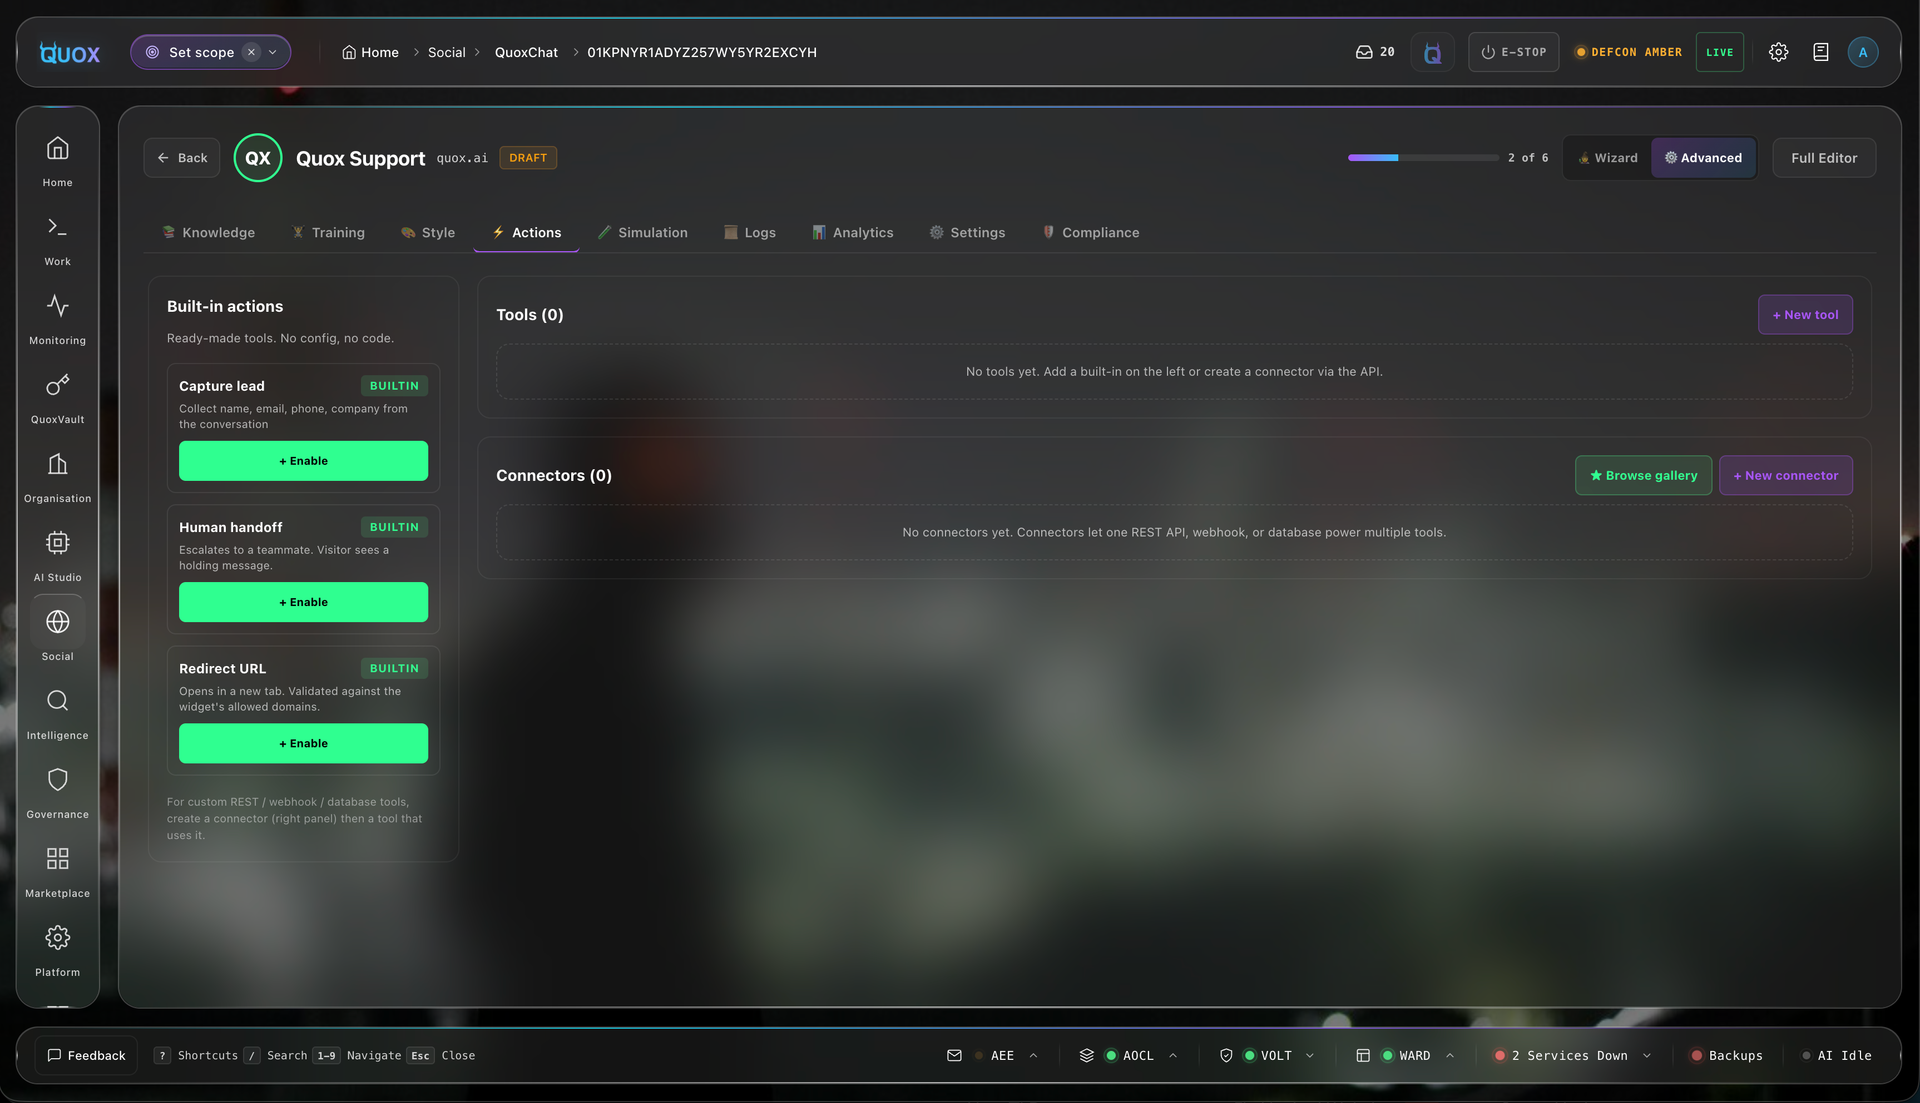The image size is (1920, 1103).
Task: Click Home breadcrumb link
Action: (370, 52)
